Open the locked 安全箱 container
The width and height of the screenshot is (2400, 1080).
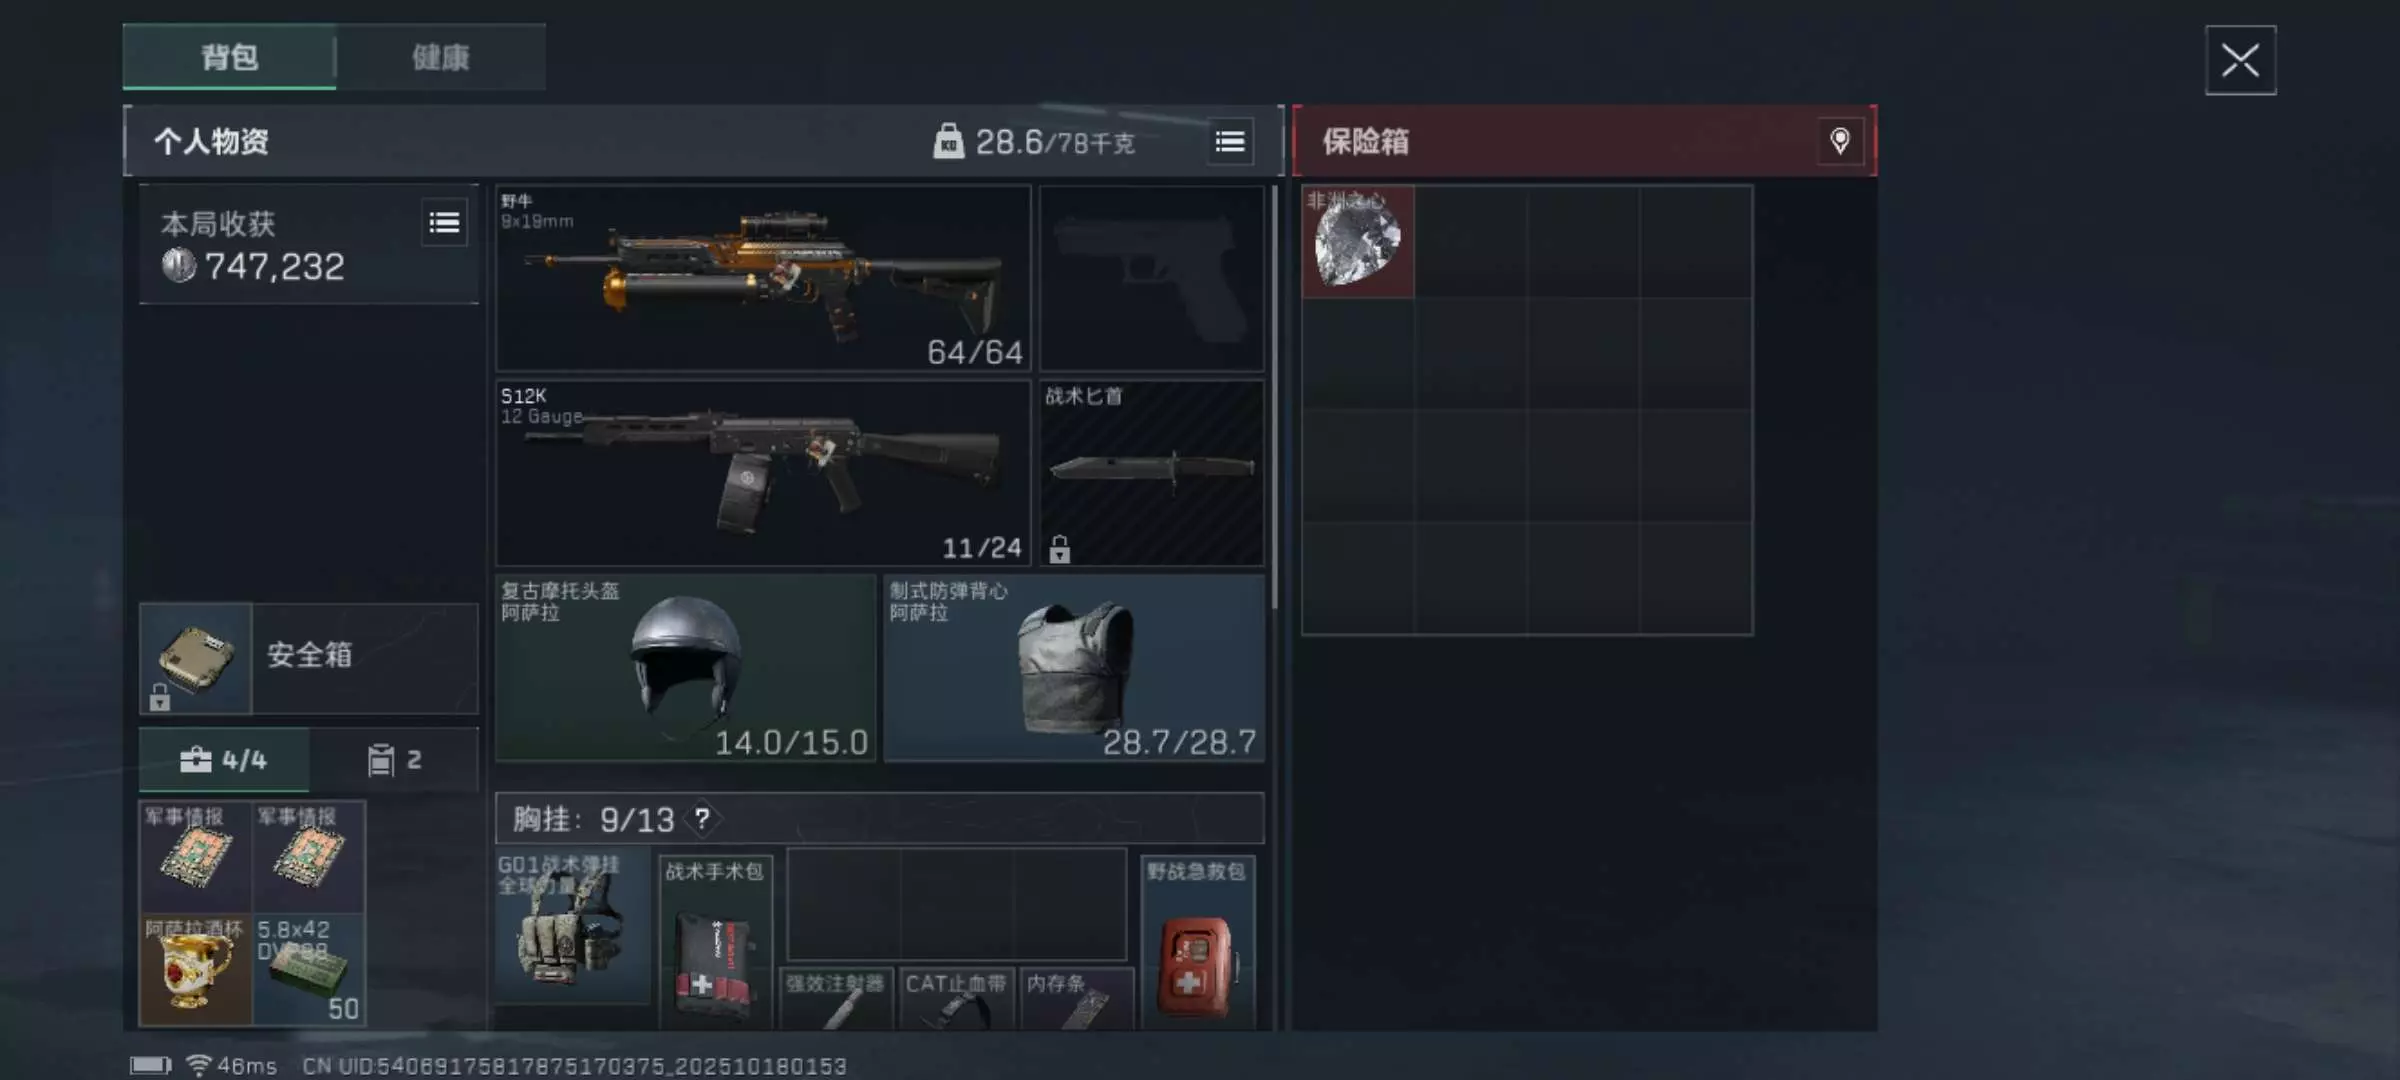(308, 658)
